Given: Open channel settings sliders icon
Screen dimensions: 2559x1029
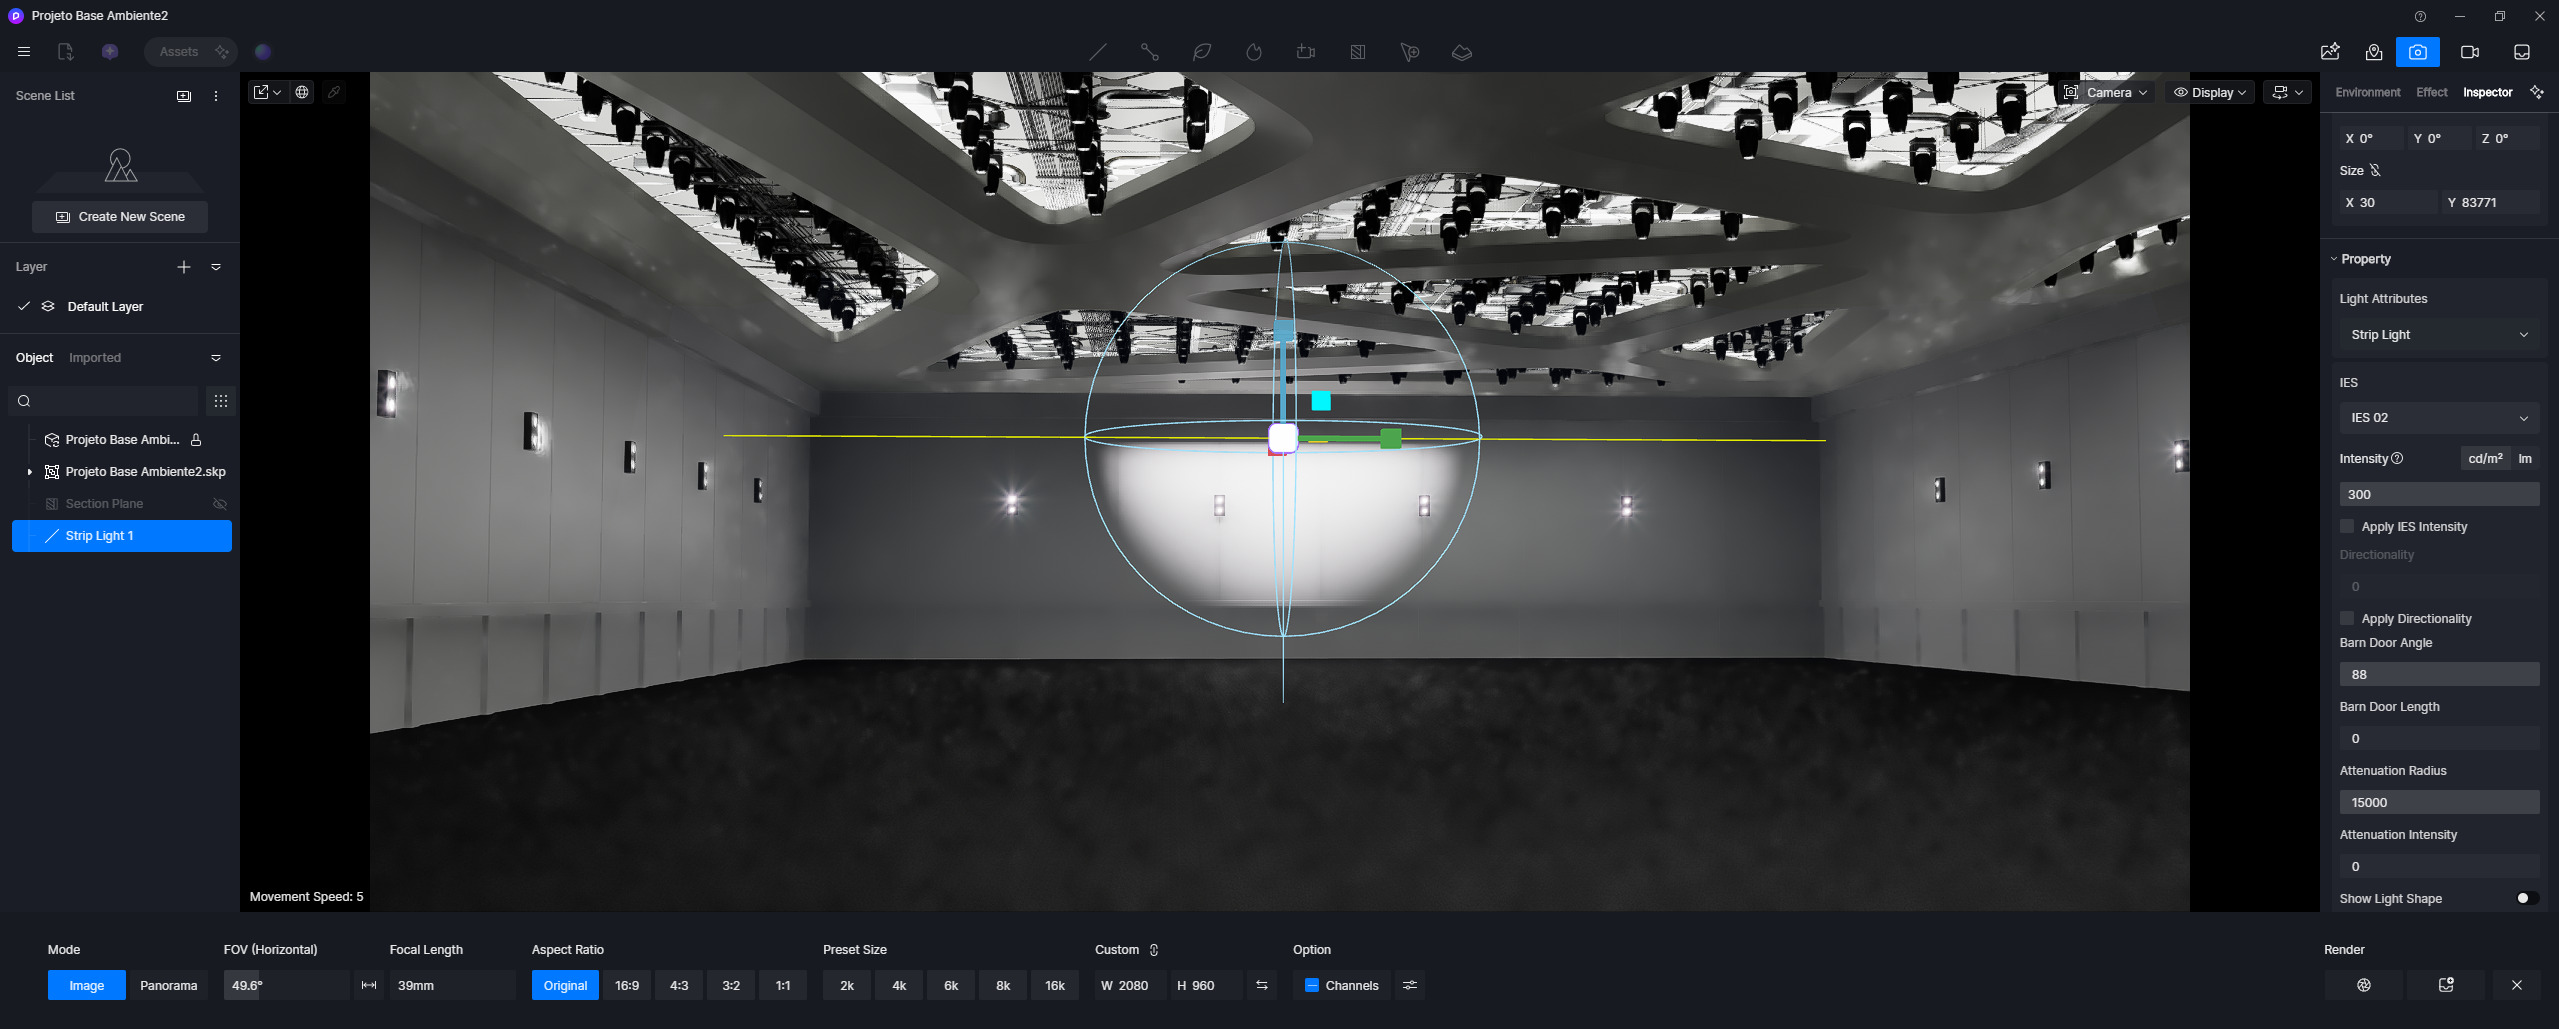Looking at the screenshot, I should tap(1409, 985).
